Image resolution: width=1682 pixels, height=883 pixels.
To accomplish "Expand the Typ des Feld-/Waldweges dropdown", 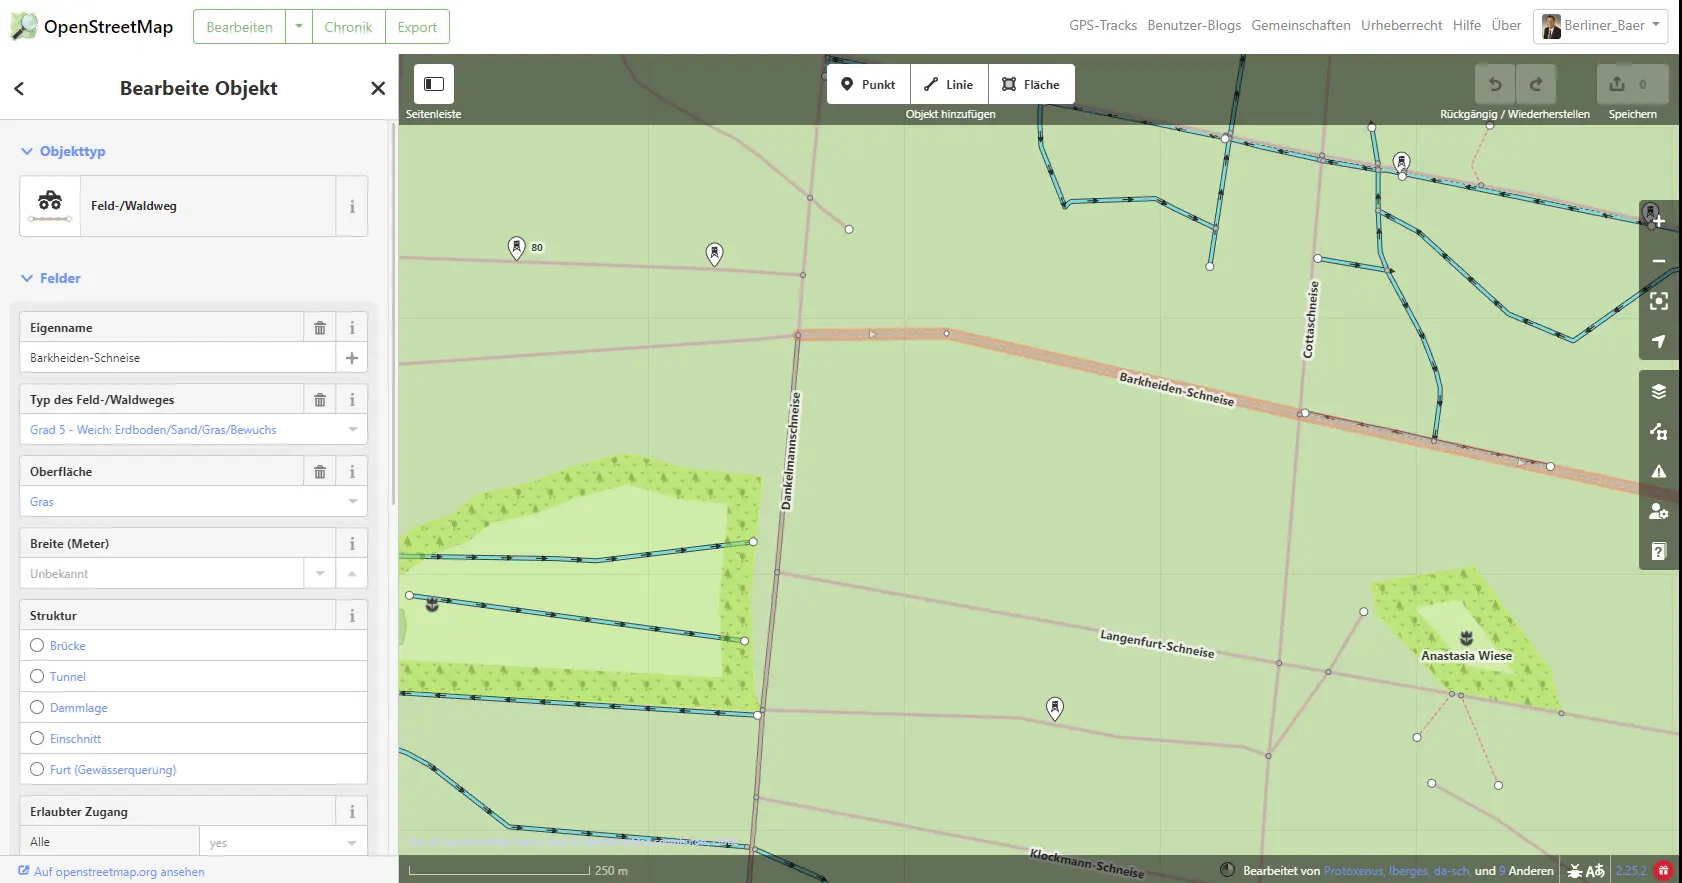I will (192, 430).
